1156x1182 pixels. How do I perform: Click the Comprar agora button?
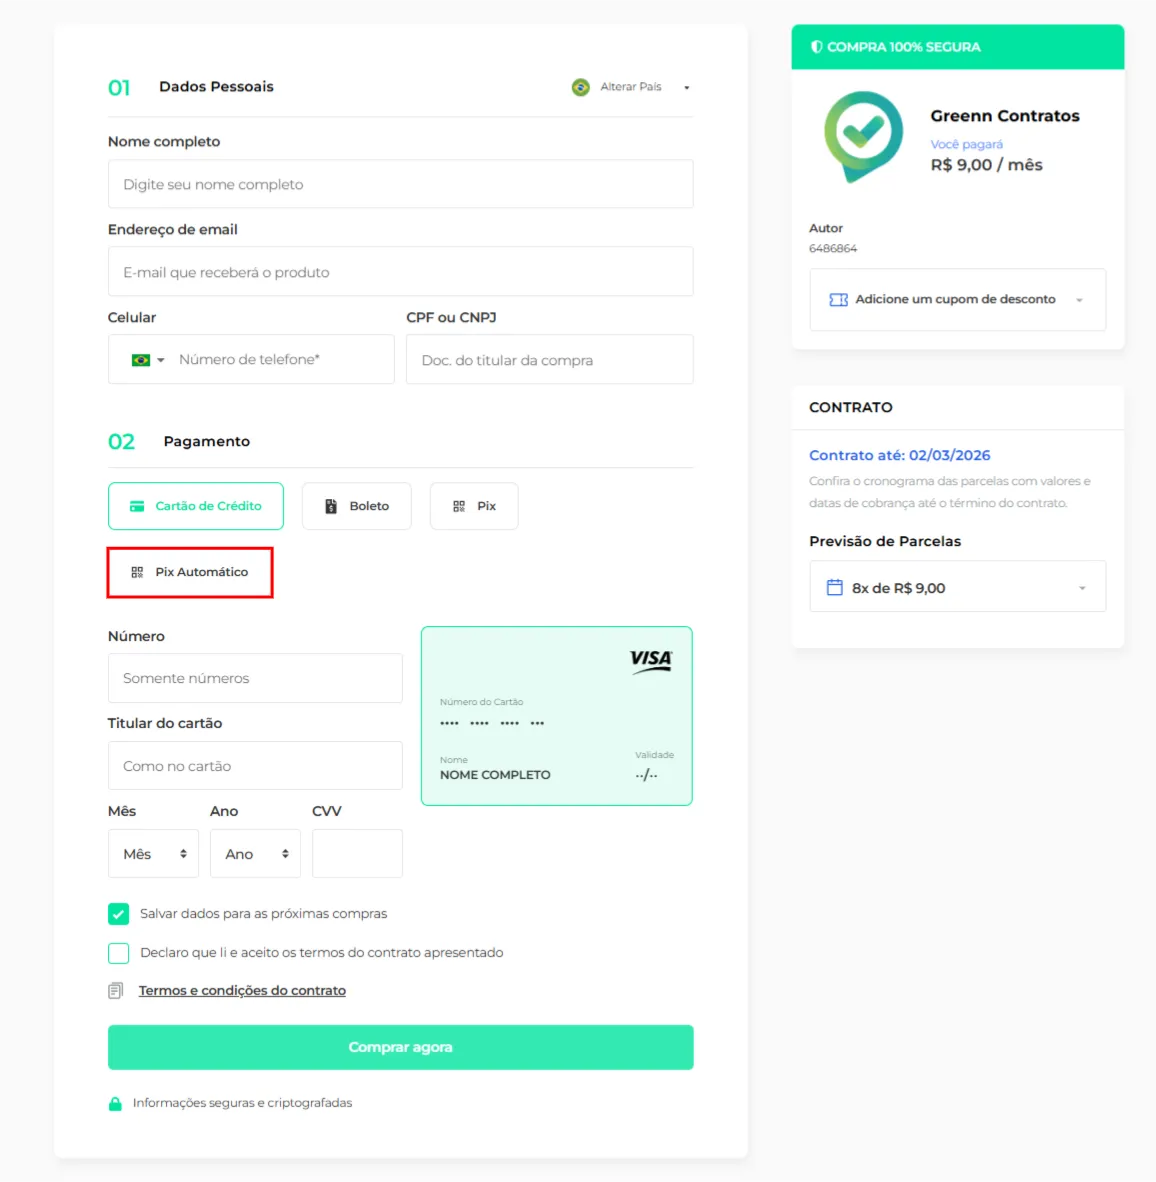coord(400,1047)
